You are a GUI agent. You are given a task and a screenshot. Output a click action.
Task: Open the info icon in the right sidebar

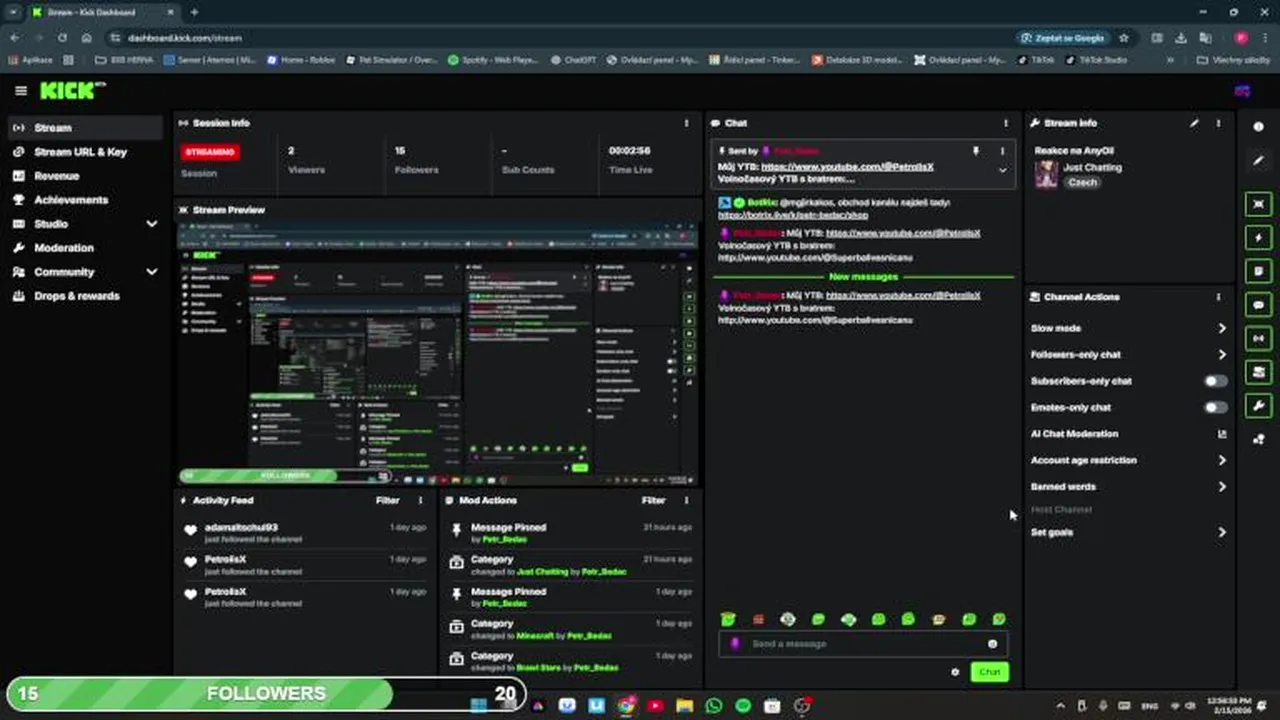1259,127
